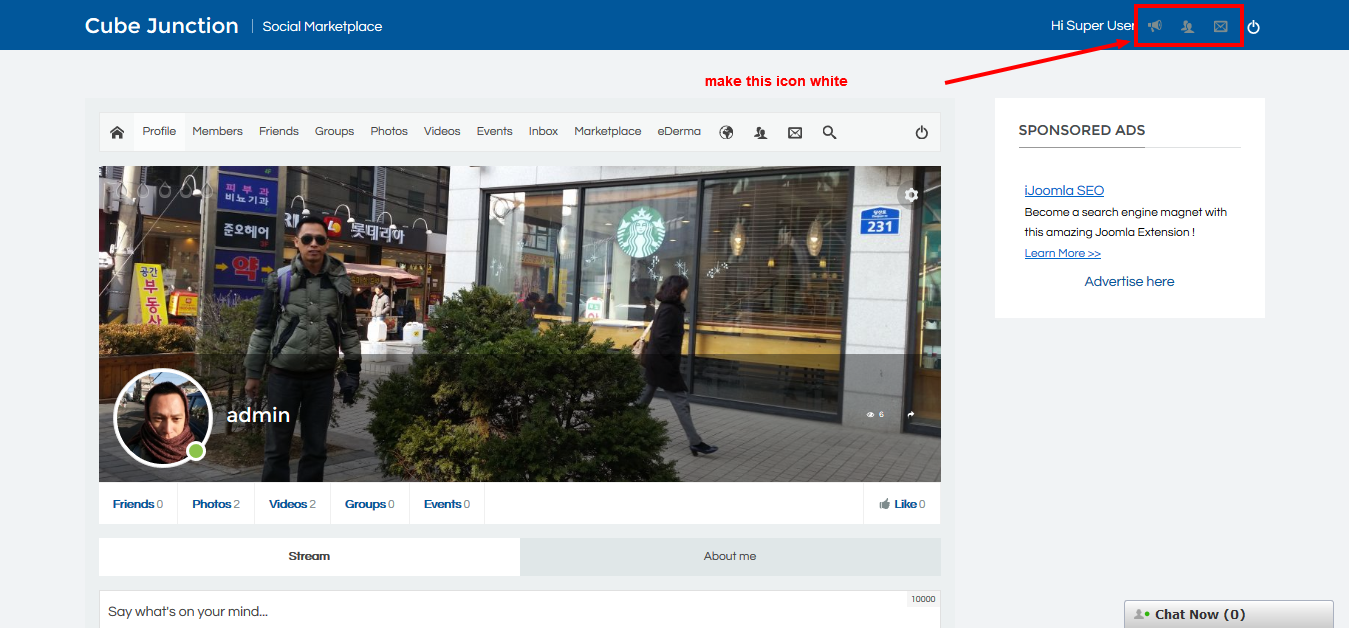1349x628 pixels.
Task: Select the Stream tab
Action: (309, 556)
